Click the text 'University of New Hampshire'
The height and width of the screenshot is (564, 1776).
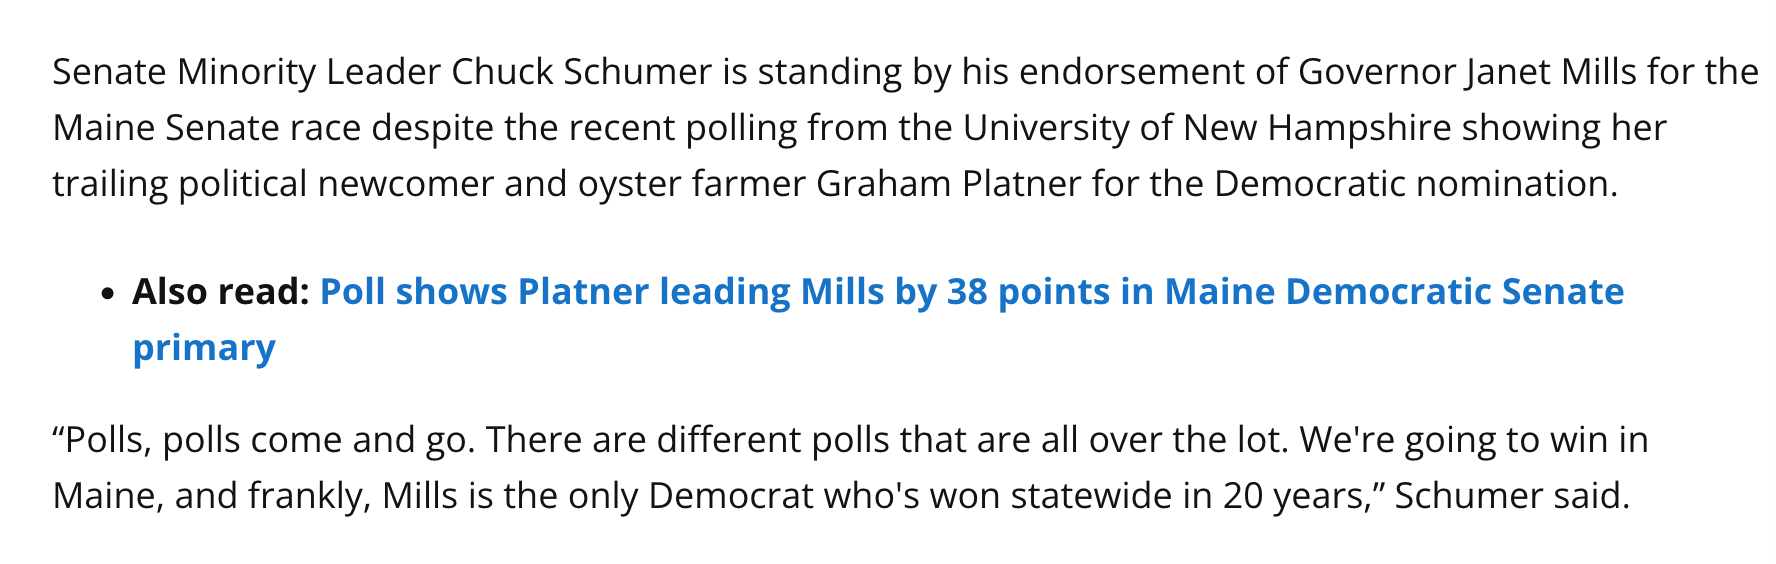point(1207,128)
